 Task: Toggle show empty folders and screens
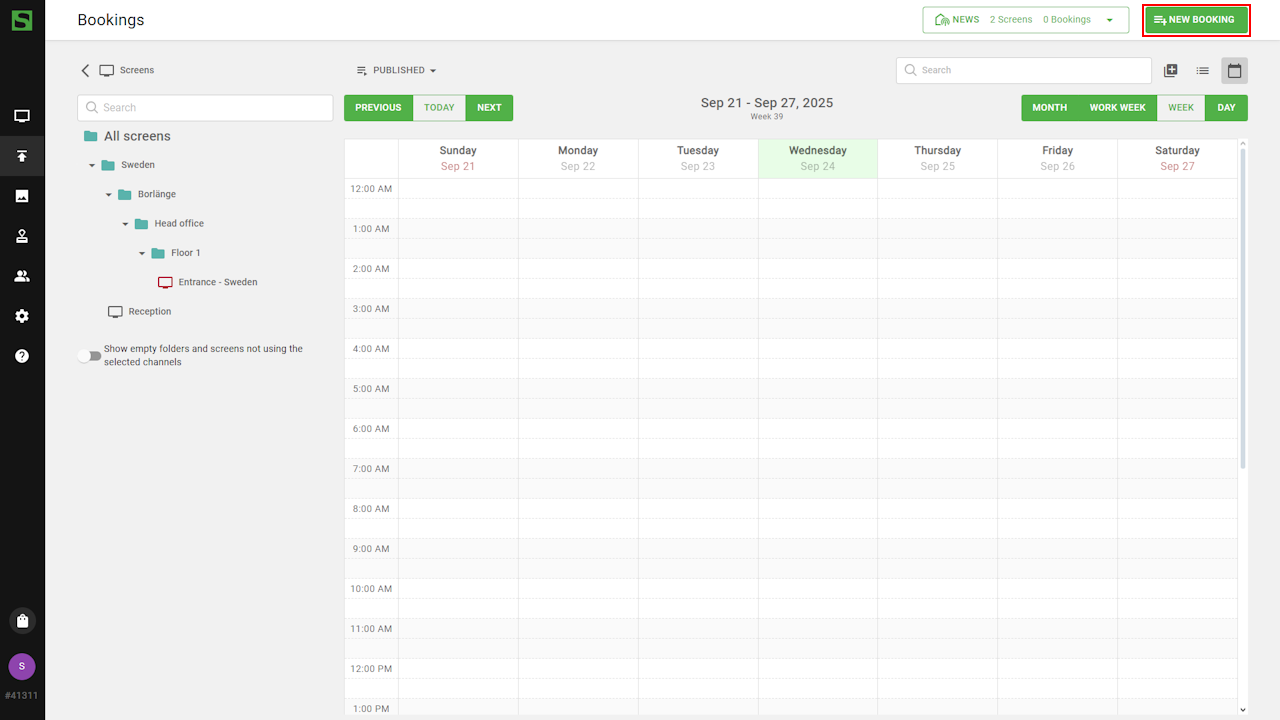tap(90, 356)
